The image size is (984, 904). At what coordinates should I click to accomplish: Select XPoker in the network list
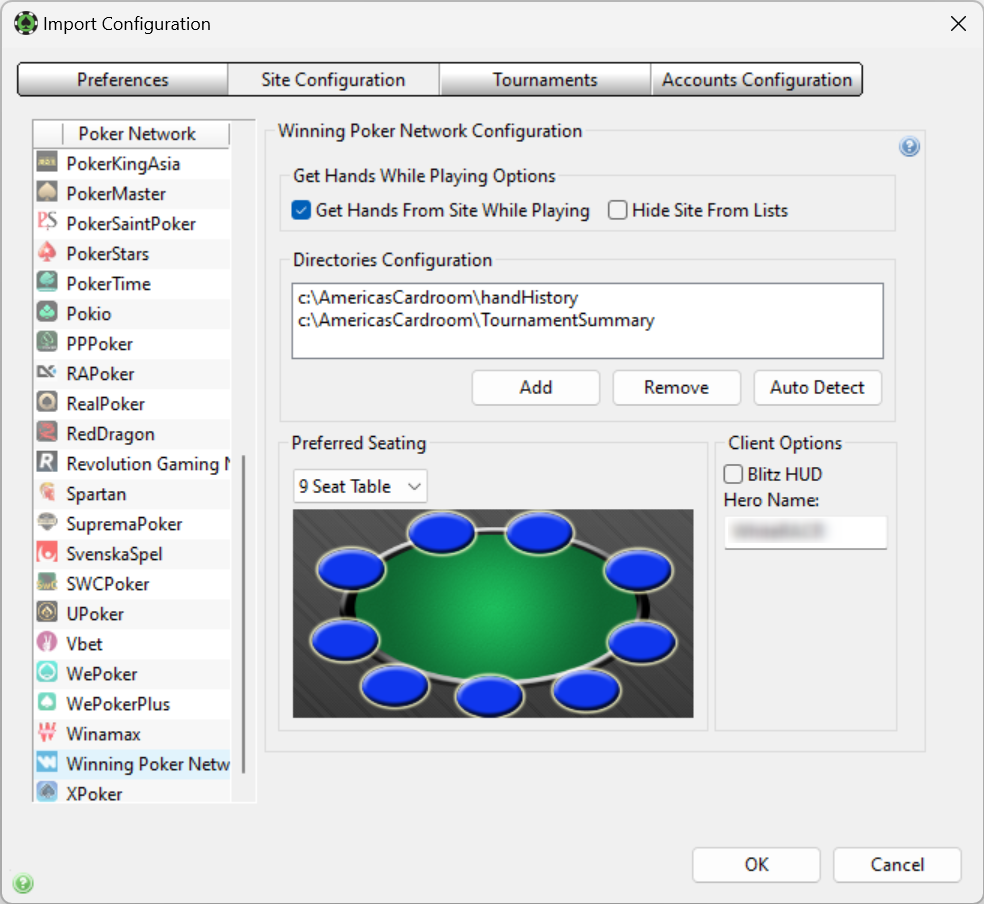[x=133, y=793]
